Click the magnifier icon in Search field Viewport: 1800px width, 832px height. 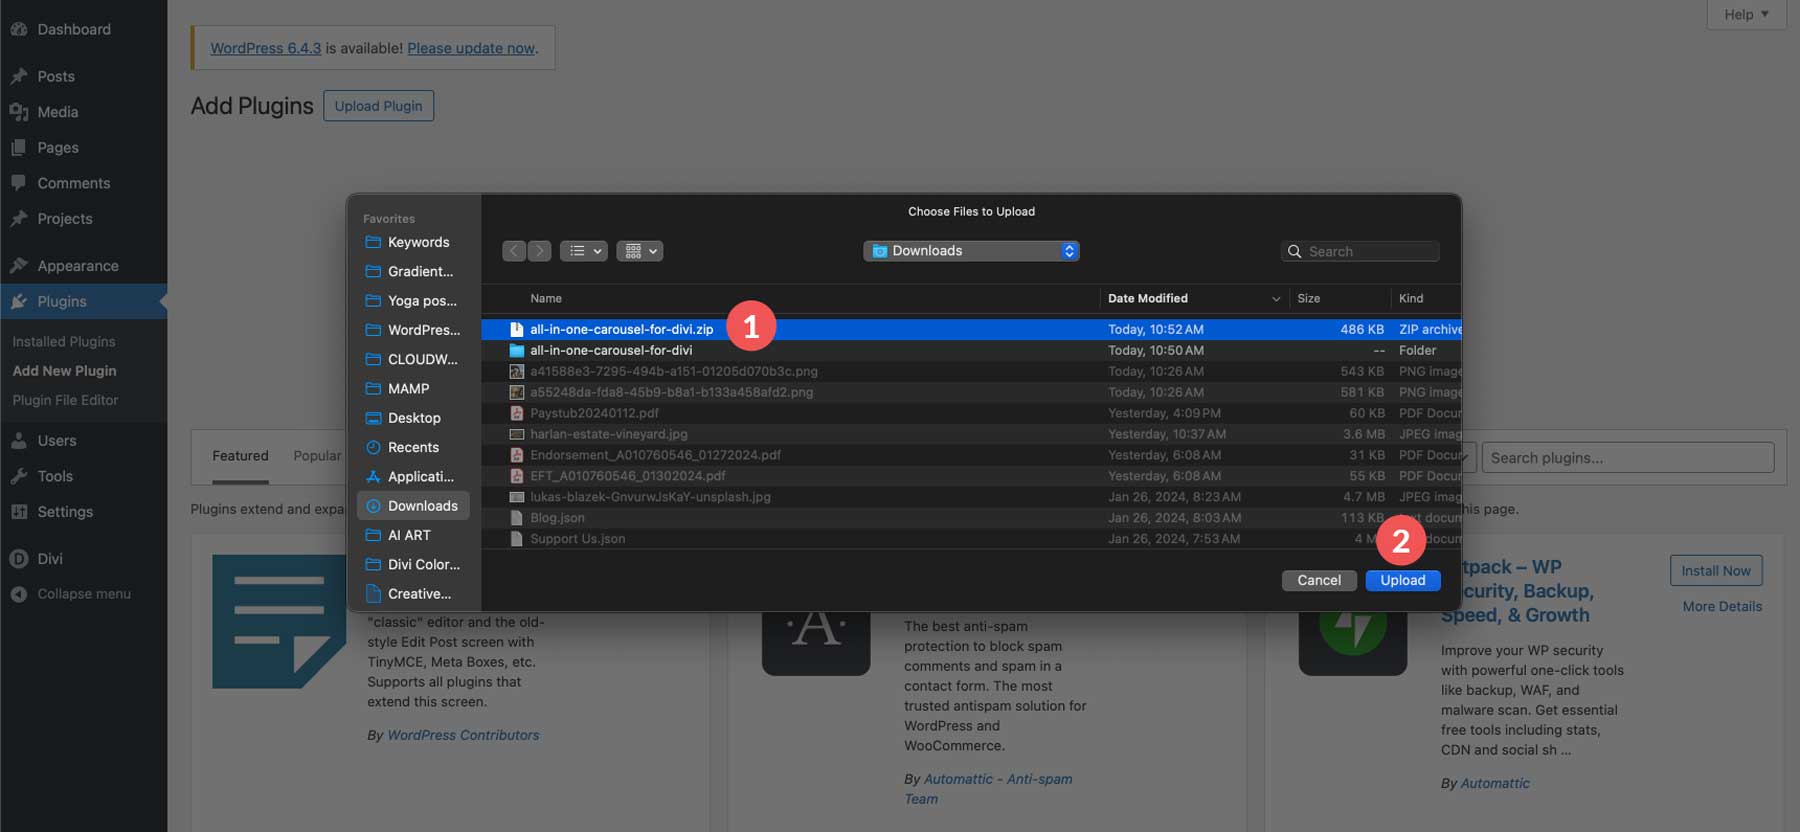click(1295, 251)
